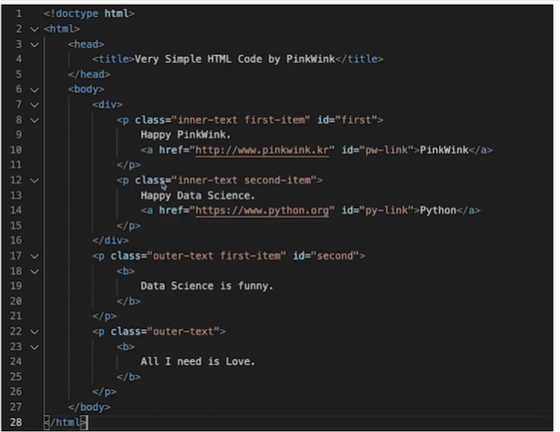Click the 'Data Science is funny.' text

[x=207, y=286]
